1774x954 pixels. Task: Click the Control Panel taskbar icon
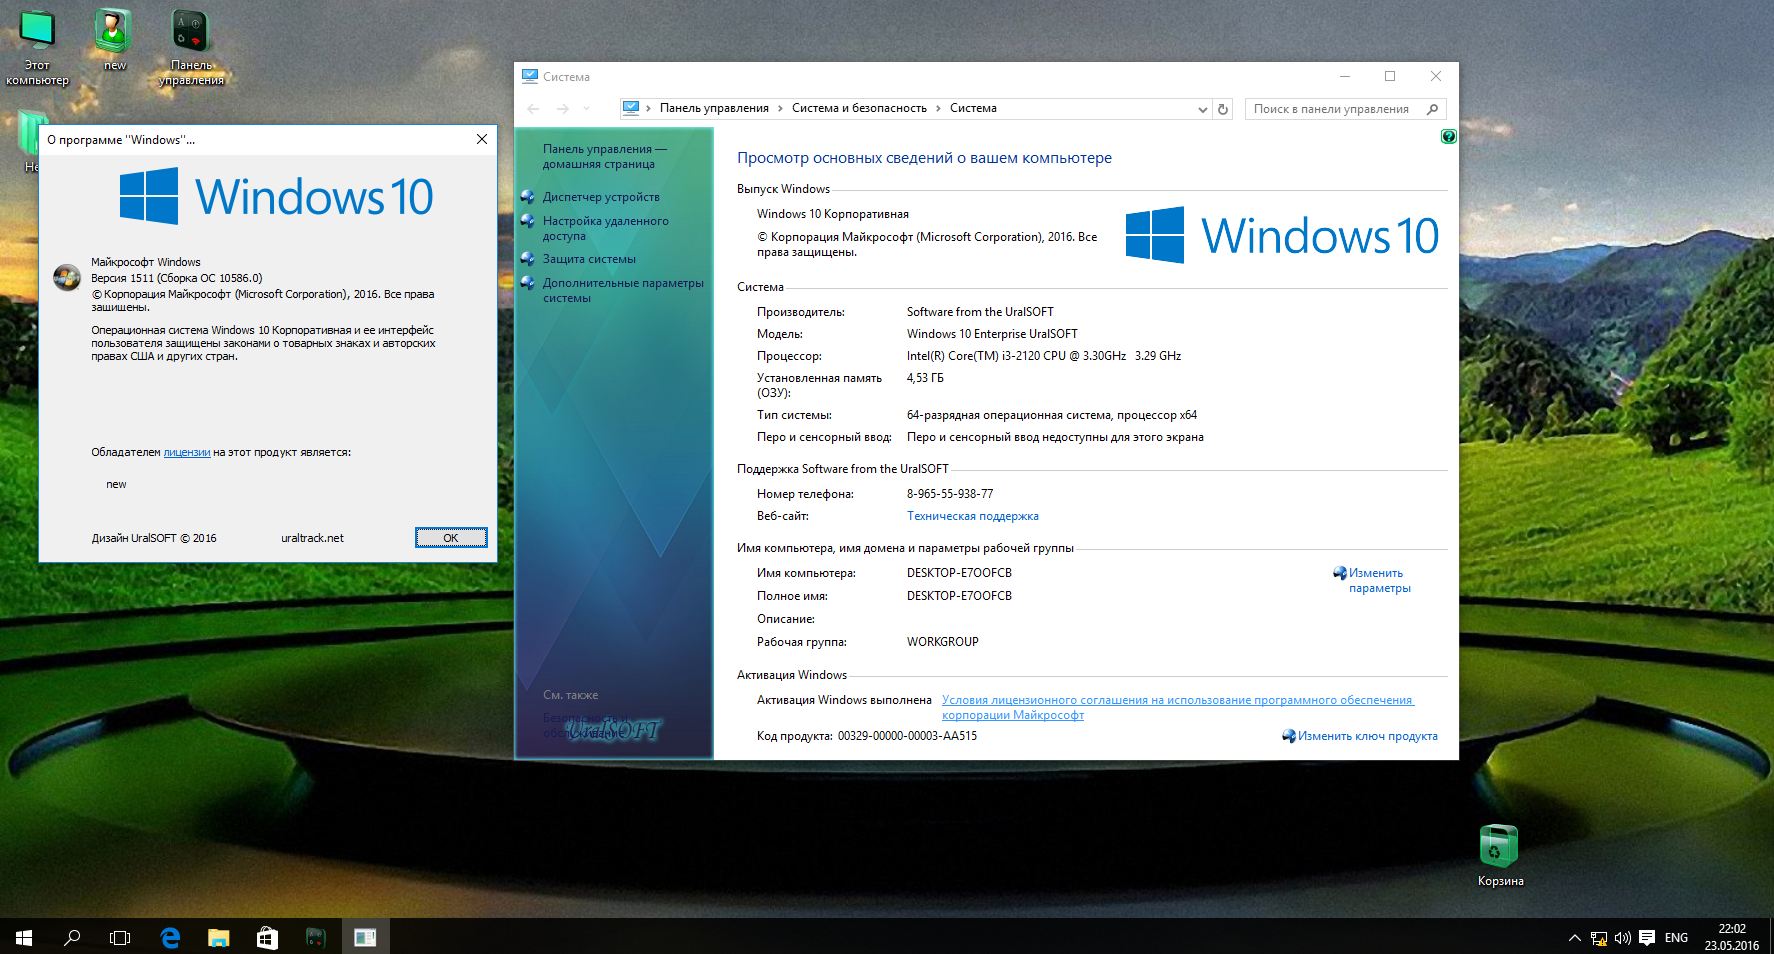point(315,937)
